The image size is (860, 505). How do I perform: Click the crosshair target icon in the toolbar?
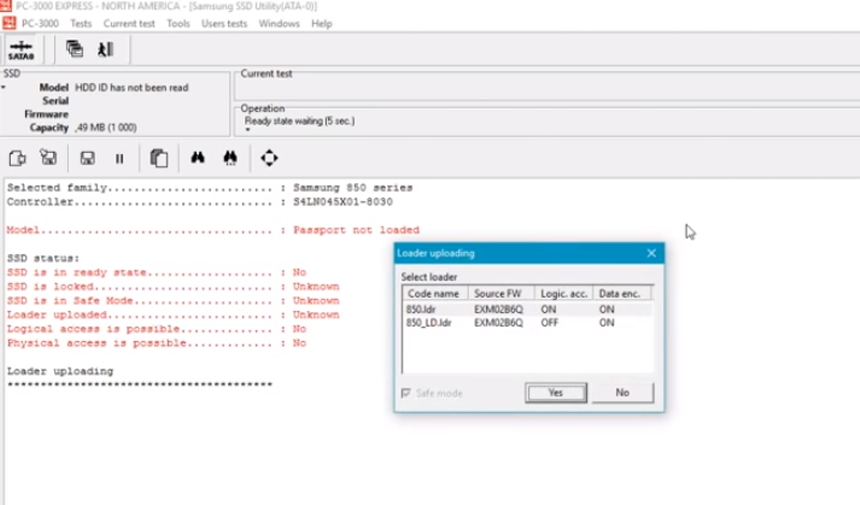pyautogui.click(x=269, y=158)
